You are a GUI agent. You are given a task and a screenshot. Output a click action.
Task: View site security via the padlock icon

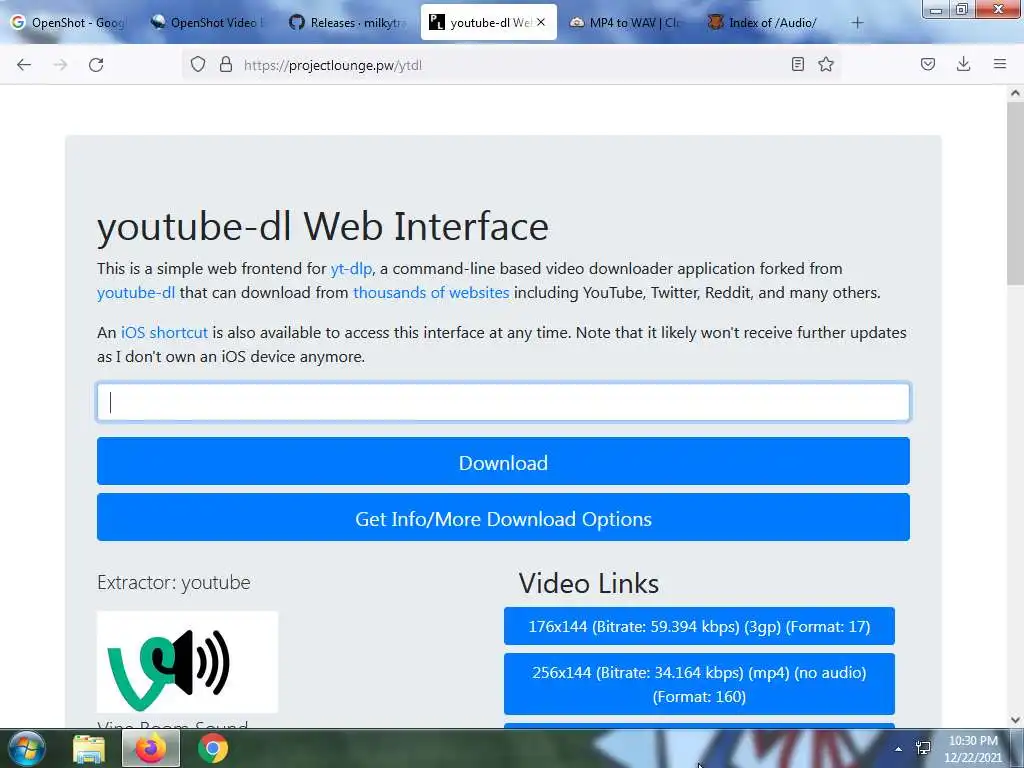pyautogui.click(x=226, y=65)
